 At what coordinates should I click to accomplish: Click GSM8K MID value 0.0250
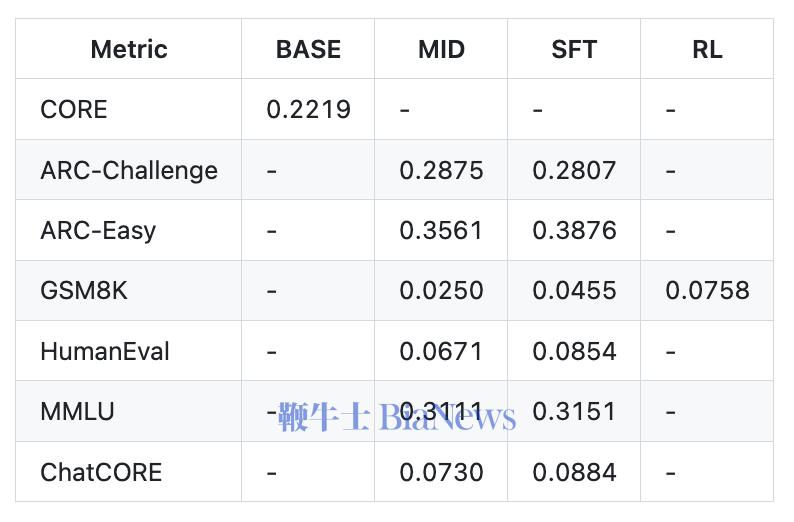click(441, 291)
